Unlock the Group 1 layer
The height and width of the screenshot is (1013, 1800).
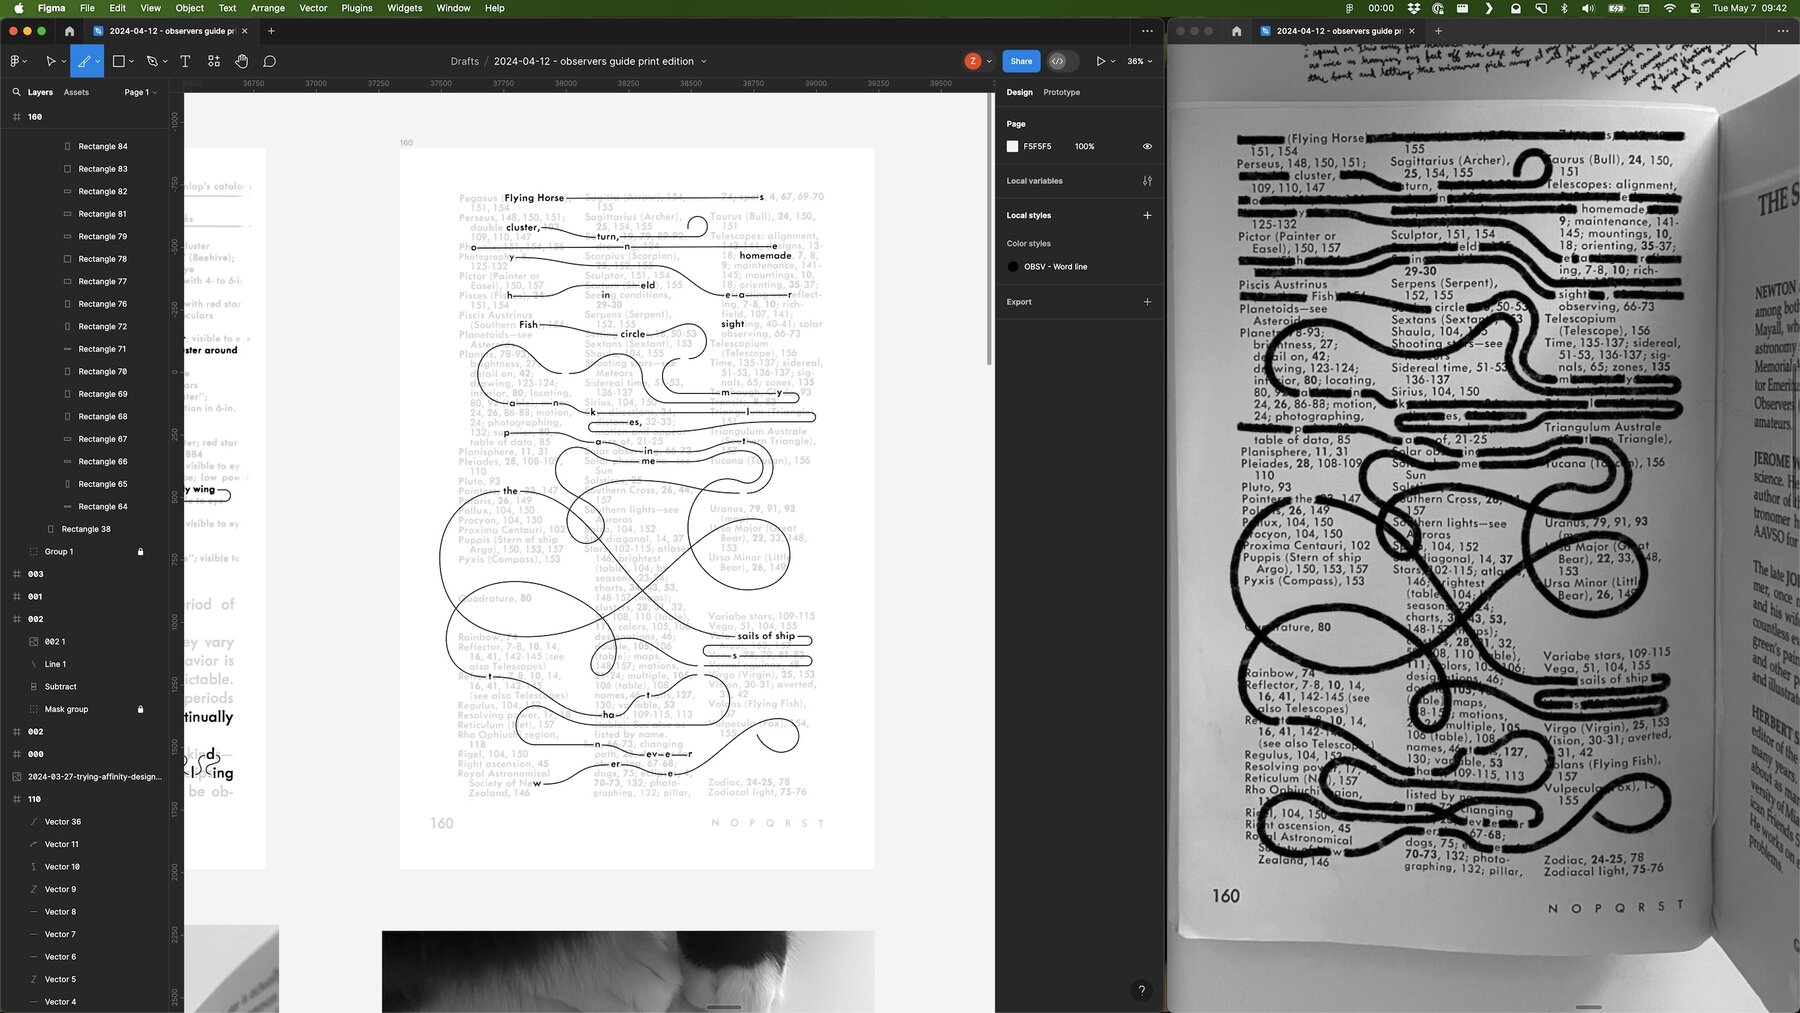(x=140, y=552)
